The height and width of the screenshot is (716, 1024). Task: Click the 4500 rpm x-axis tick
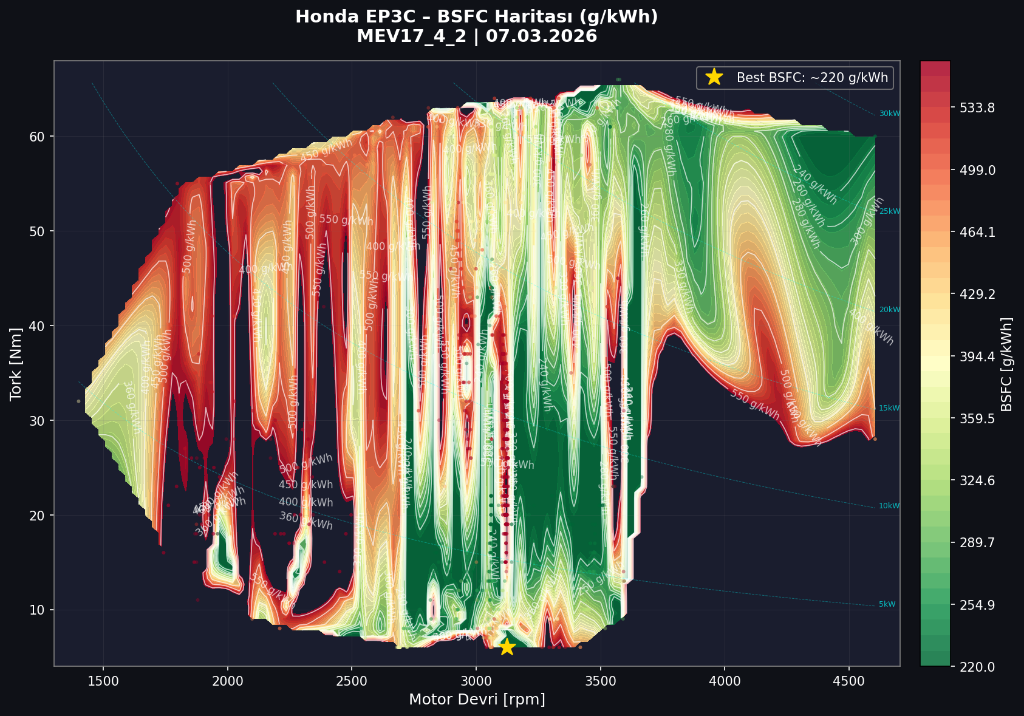pyautogui.click(x=849, y=679)
